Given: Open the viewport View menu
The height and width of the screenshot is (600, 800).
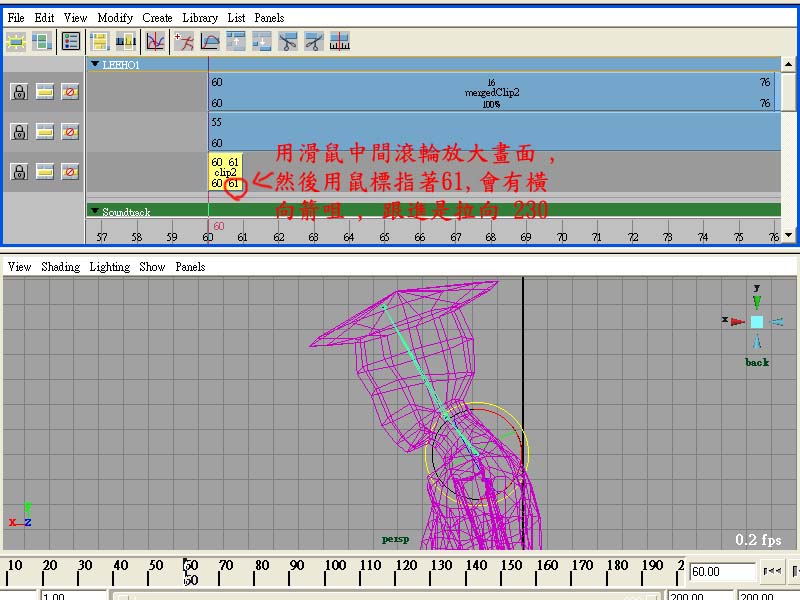Looking at the screenshot, I should point(19,267).
